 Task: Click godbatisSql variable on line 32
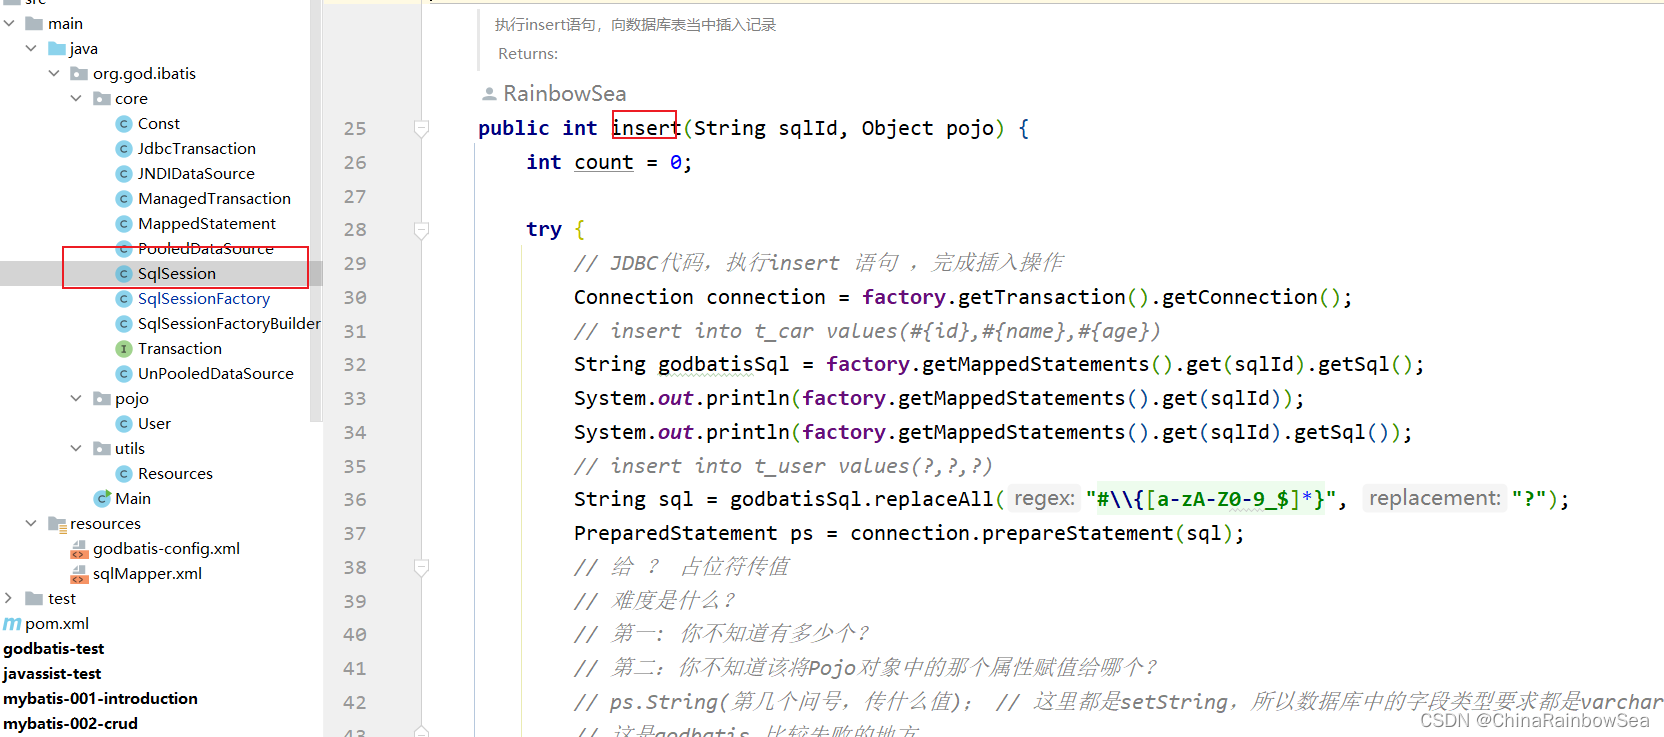pyautogui.click(x=723, y=364)
